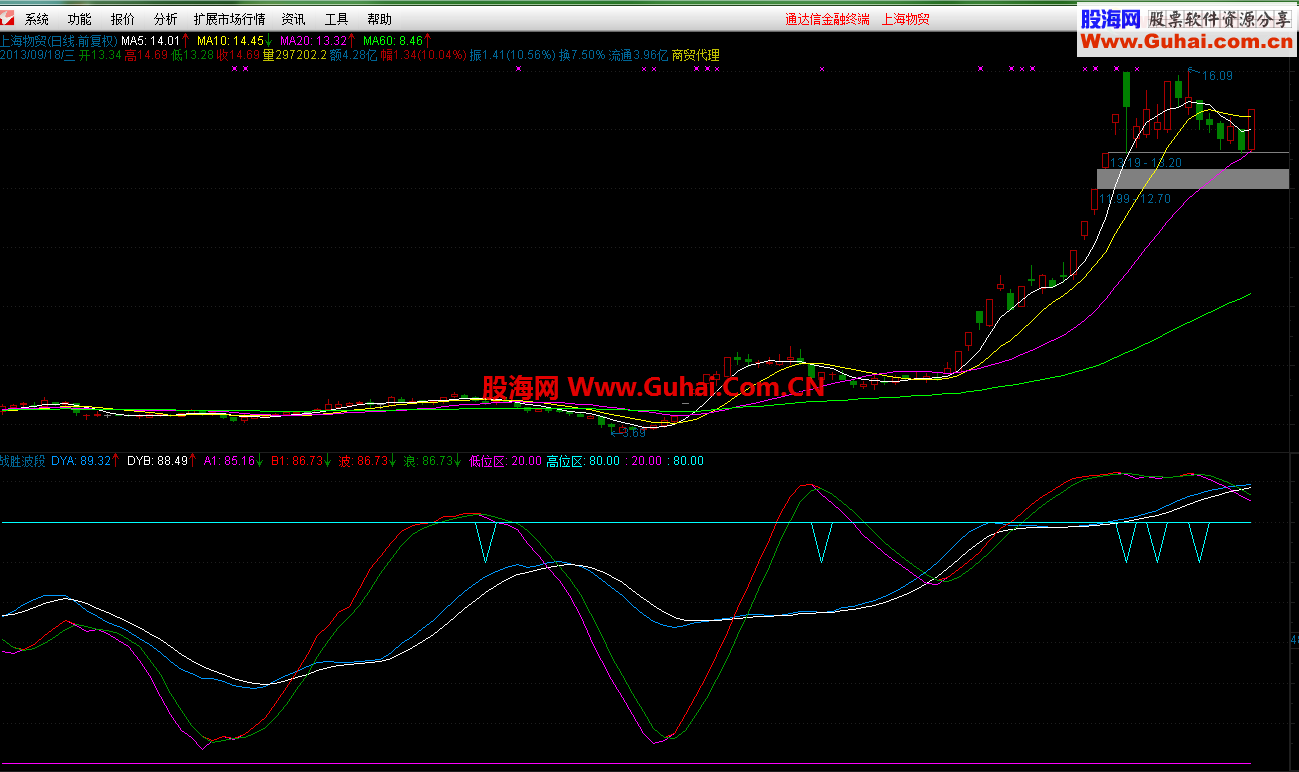Click the 高位区: 80.00 label
The height and width of the screenshot is (772, 1299).
tap(582, 461)
